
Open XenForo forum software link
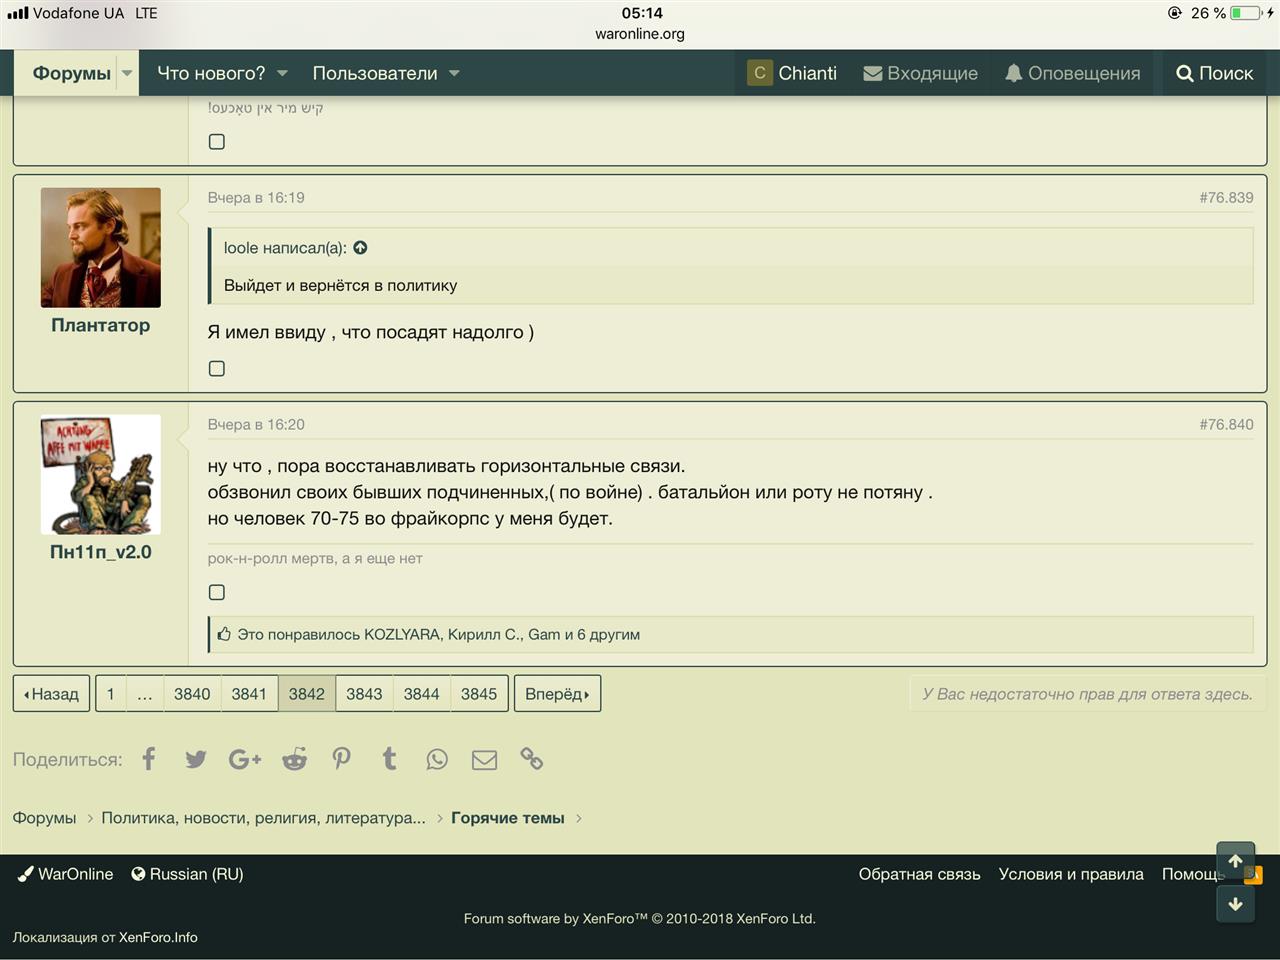click(x=640, y=918)
